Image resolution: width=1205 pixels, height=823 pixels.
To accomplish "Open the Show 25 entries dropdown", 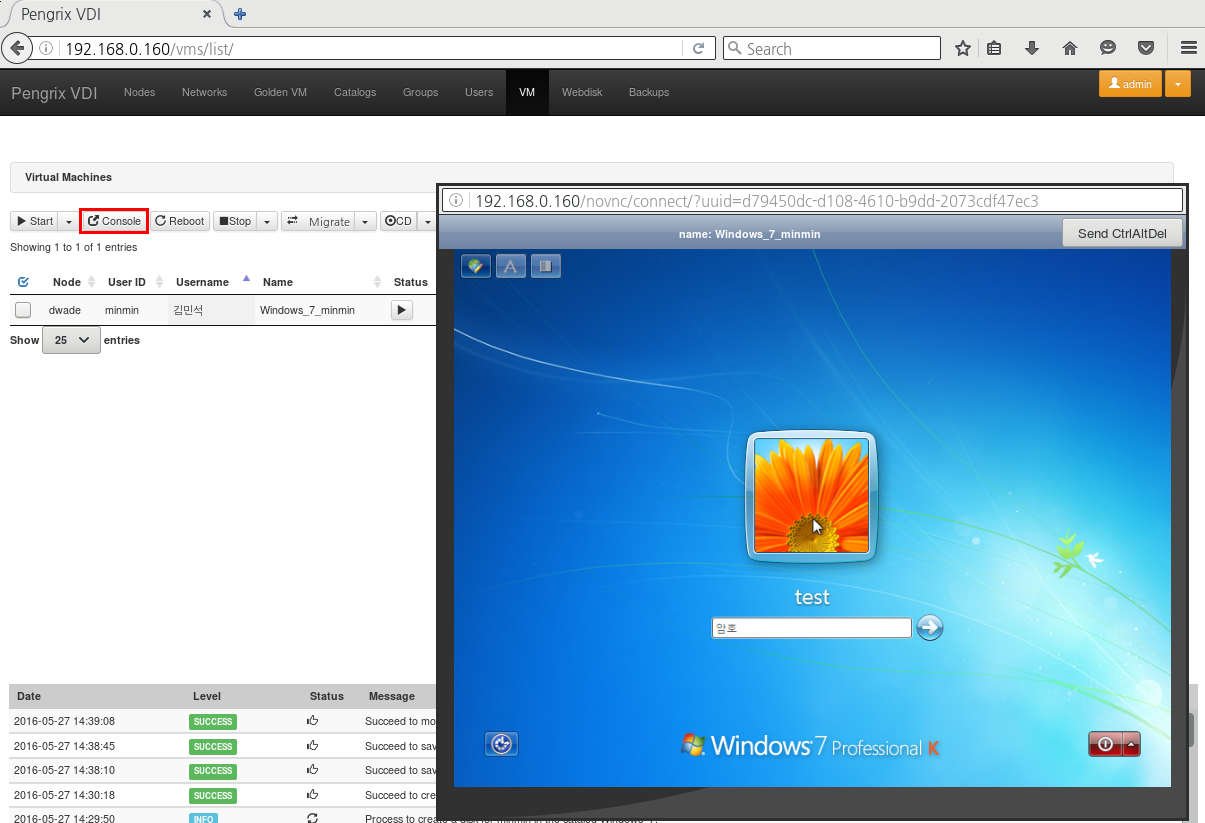I will [71, 340].
